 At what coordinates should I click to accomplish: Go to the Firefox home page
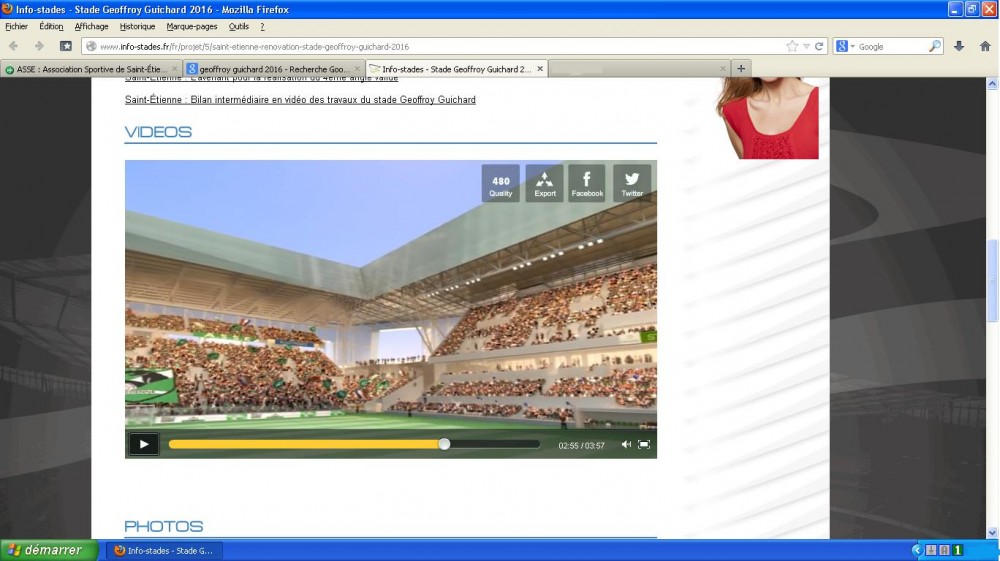pos(985,46)
